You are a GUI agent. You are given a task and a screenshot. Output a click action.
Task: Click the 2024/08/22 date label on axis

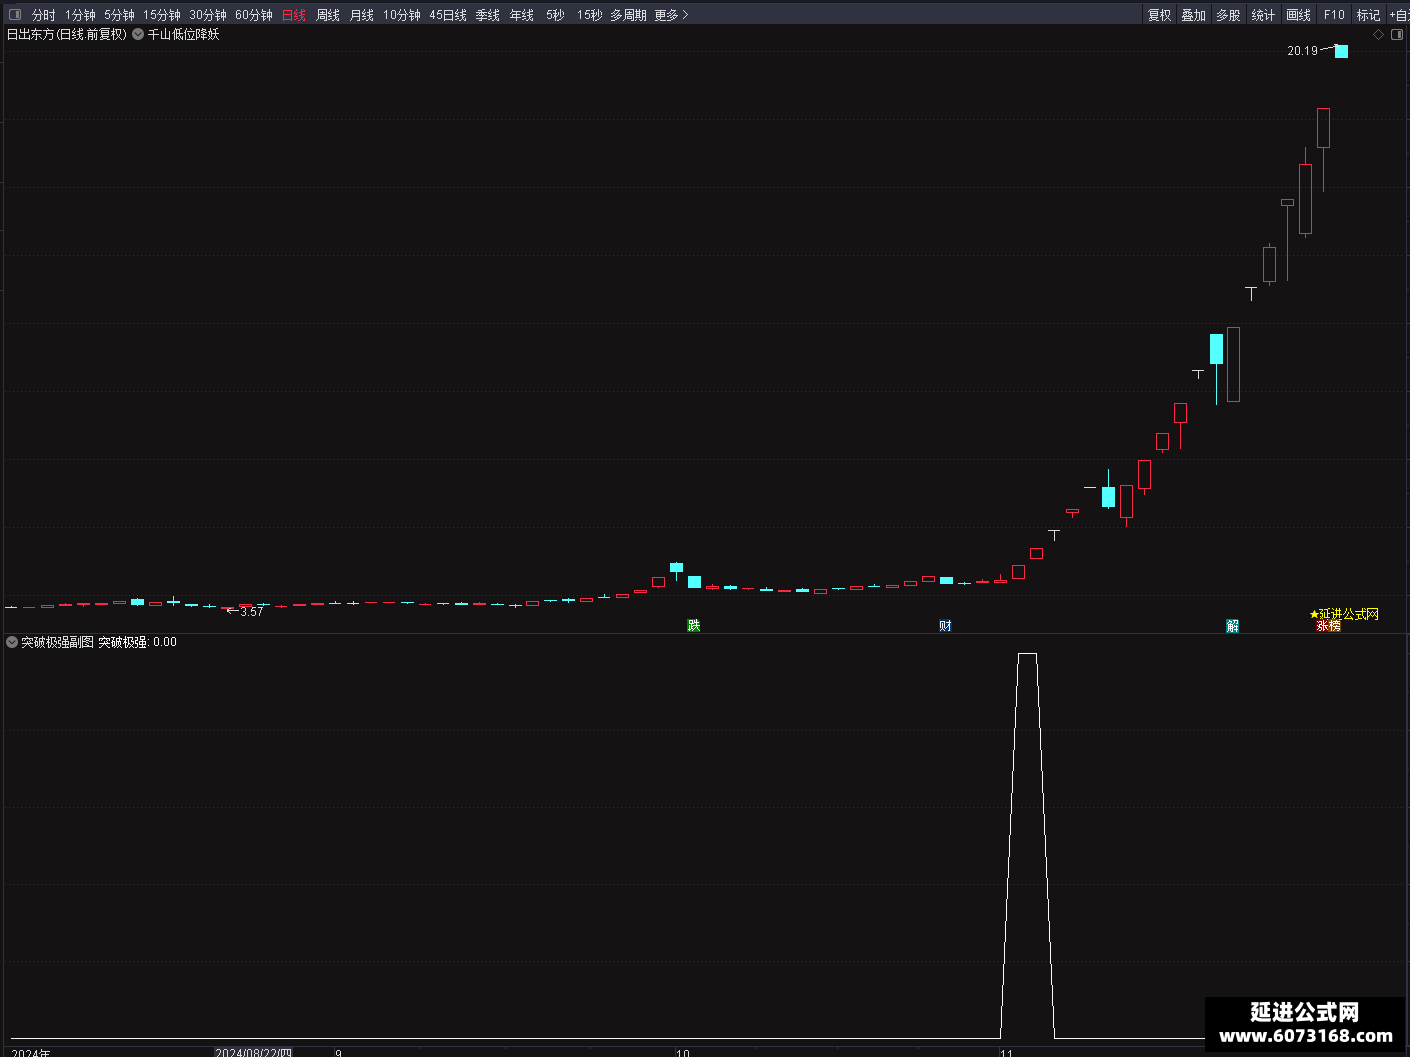point(254,1053)
